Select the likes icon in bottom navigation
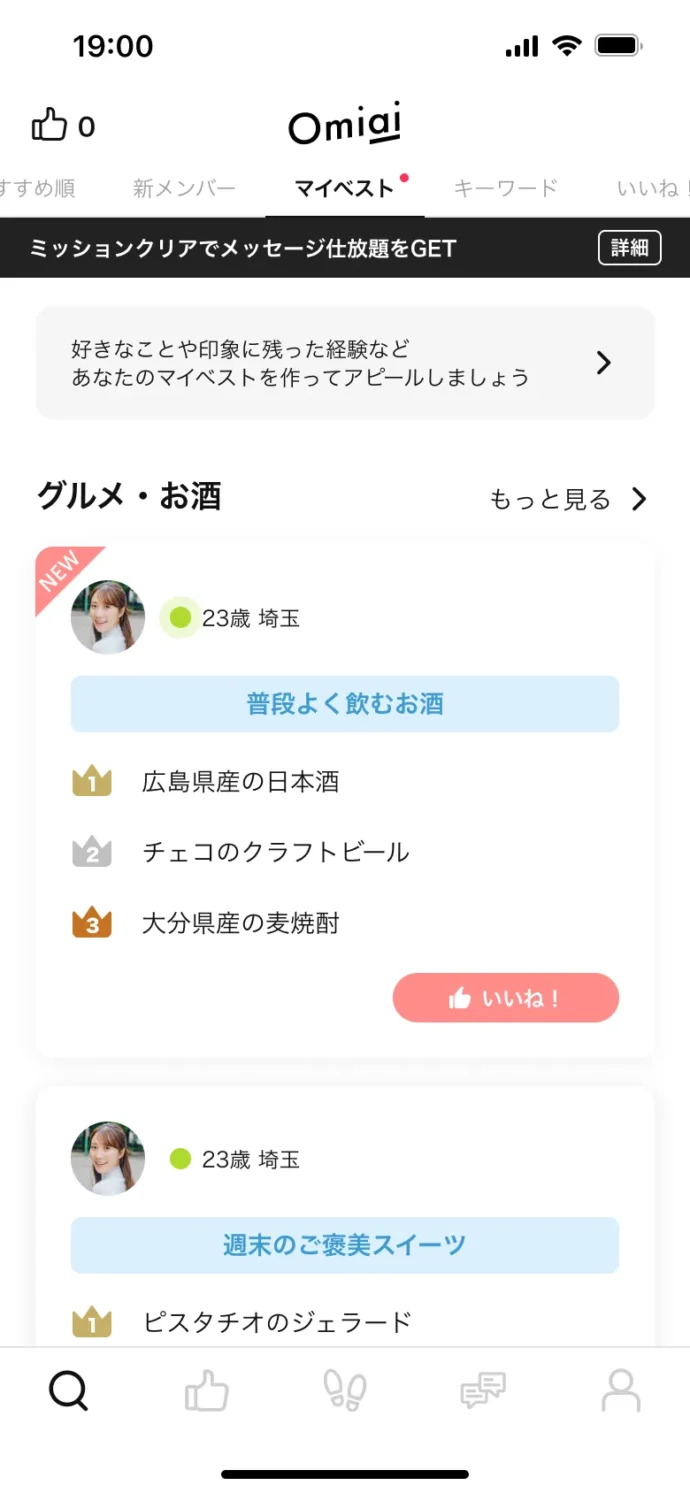The image size is (690, 1493). tap(206, 1390)
